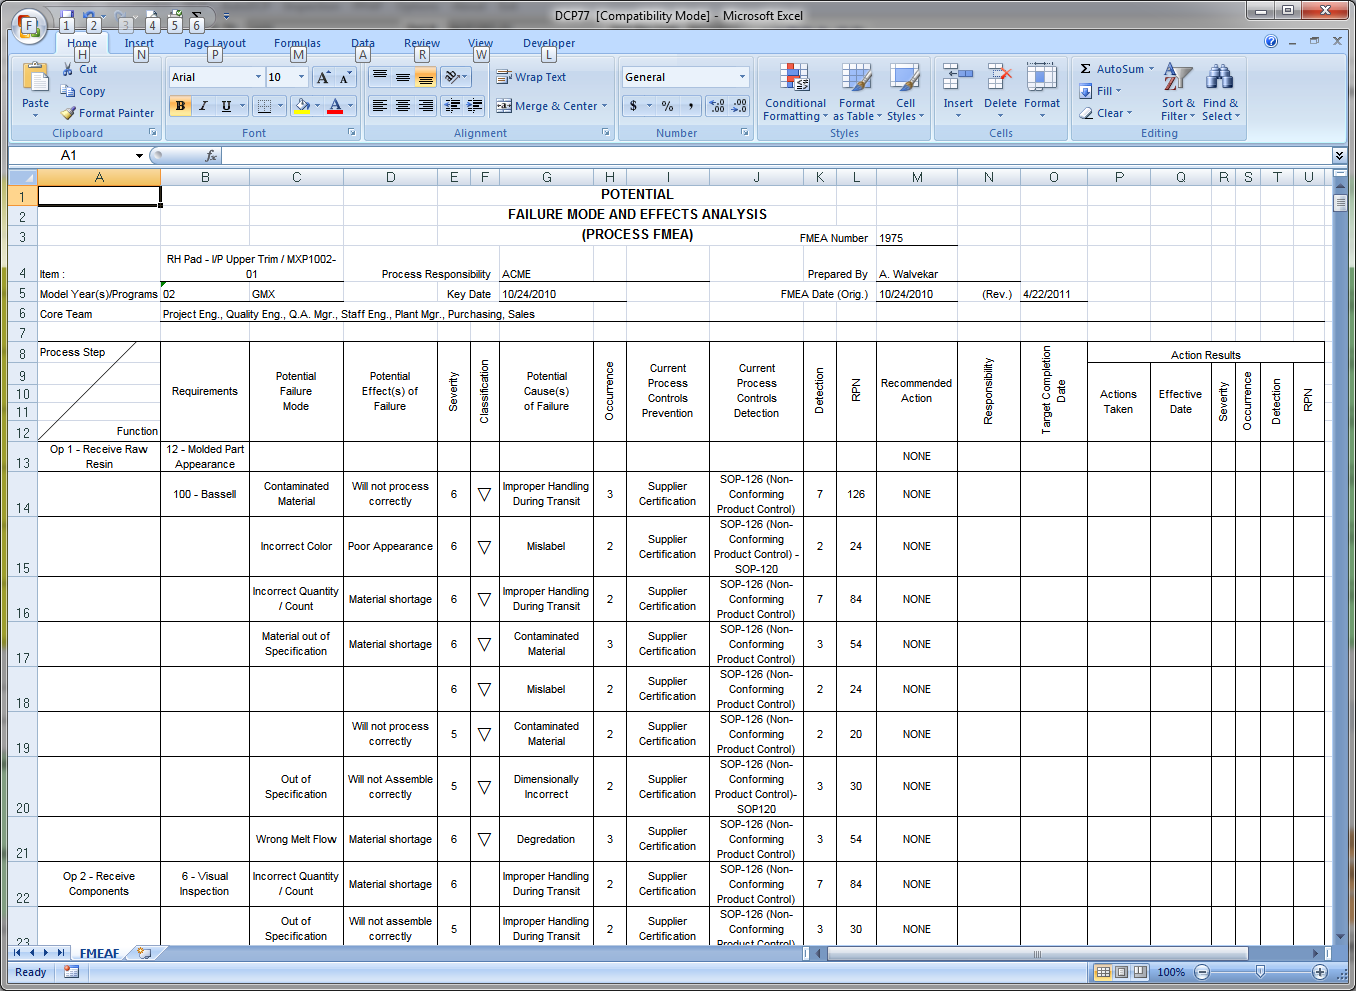Apply Percent Style number format
This screenshot has height=991, width=1356.
coord(667,106)
